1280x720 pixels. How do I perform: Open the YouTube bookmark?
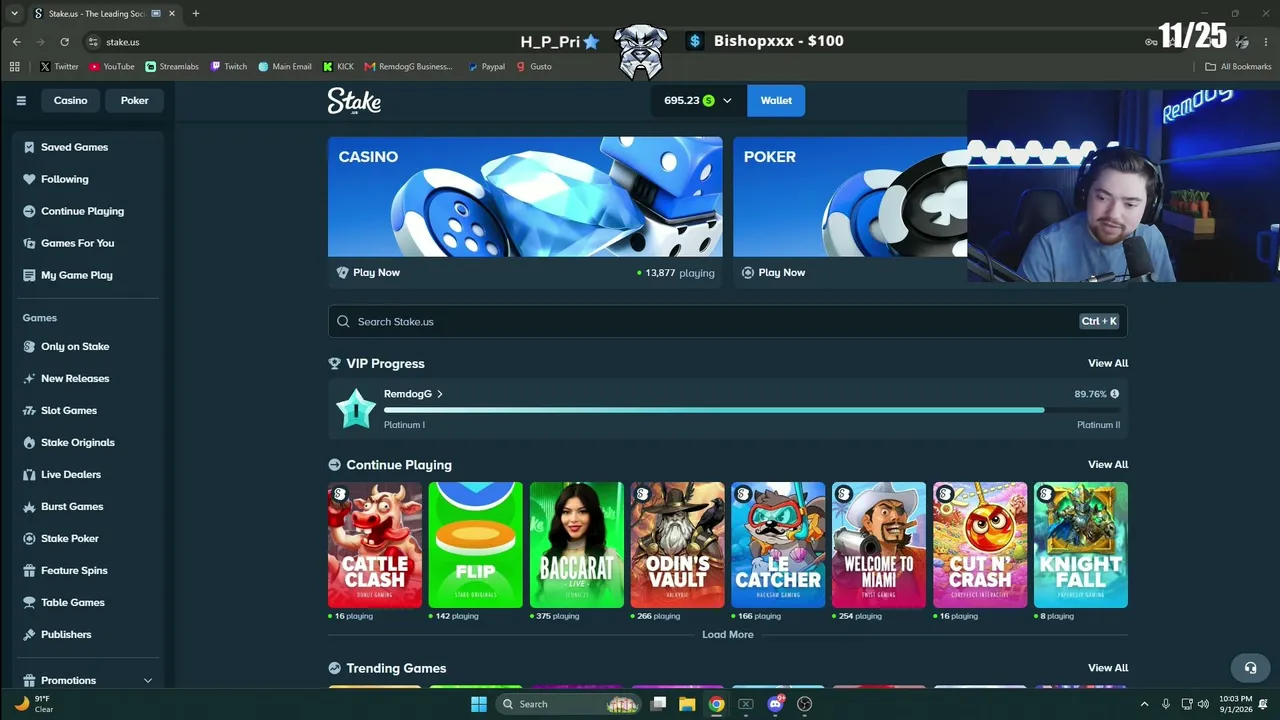[x=112, y=67]
